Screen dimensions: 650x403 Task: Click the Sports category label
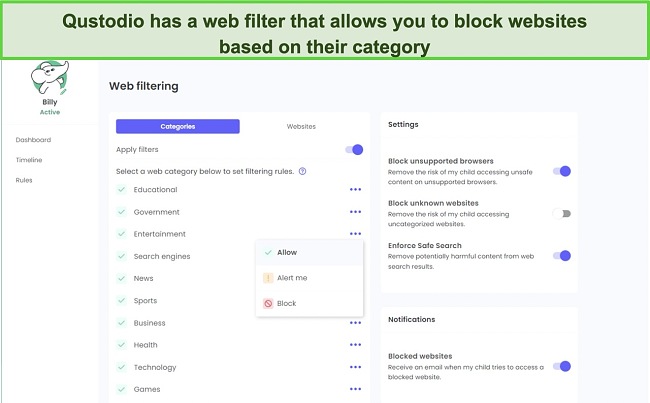pos(146,301)
